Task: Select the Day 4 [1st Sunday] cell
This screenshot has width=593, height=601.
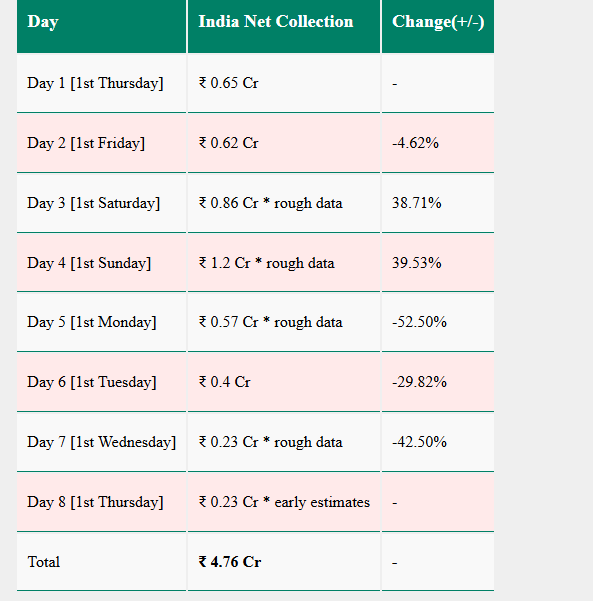Action: 101,263
